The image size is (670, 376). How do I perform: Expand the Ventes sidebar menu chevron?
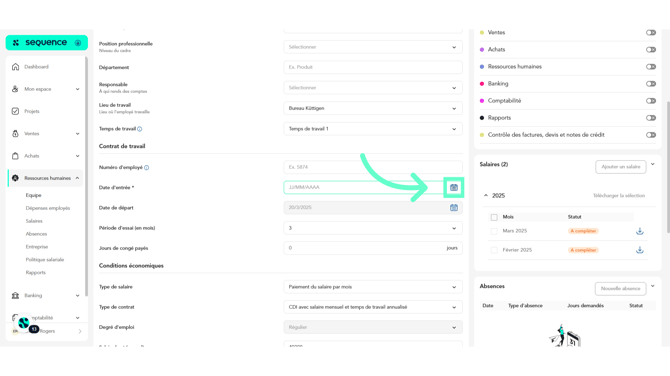(77, 134)
